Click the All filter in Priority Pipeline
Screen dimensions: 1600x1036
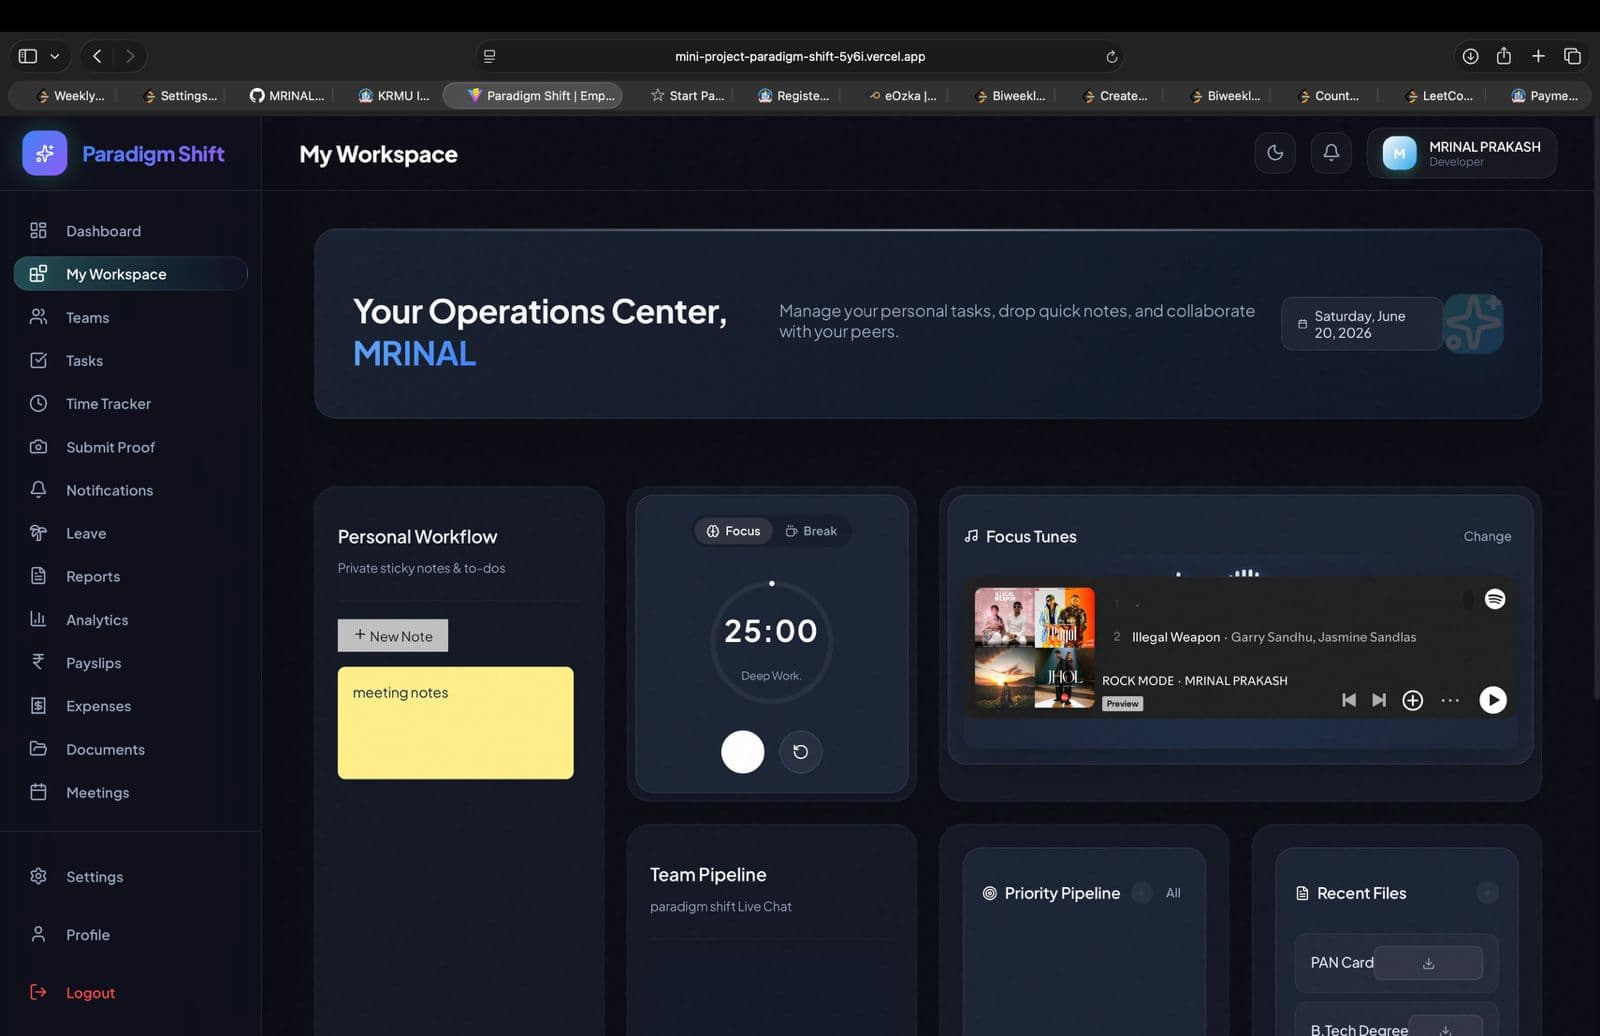click(x=1173, y=893)
